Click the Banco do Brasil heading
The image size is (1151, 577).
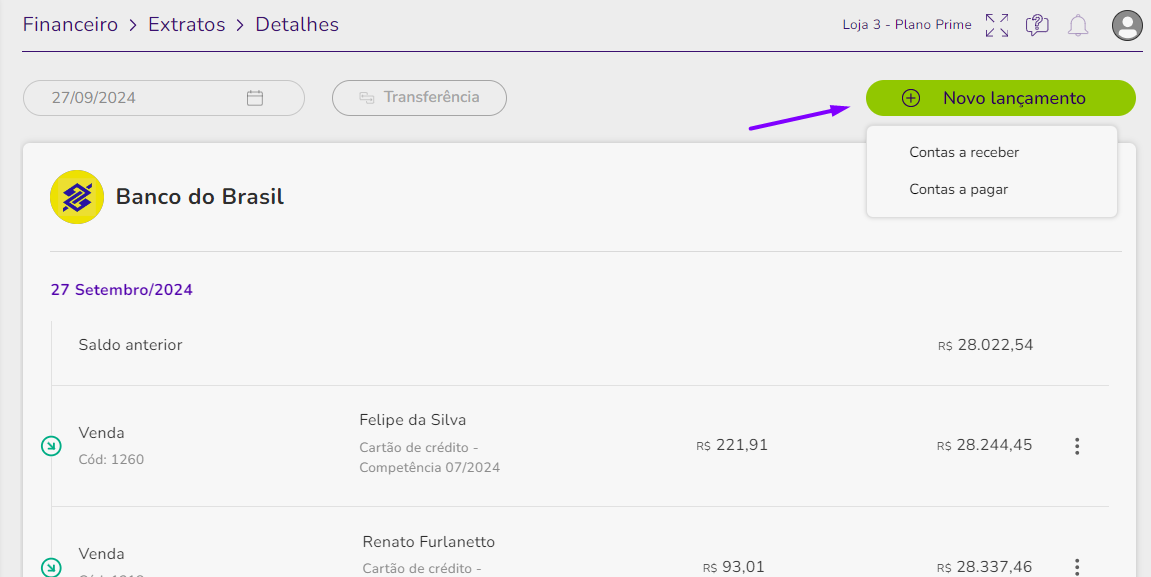coord(200,197)
